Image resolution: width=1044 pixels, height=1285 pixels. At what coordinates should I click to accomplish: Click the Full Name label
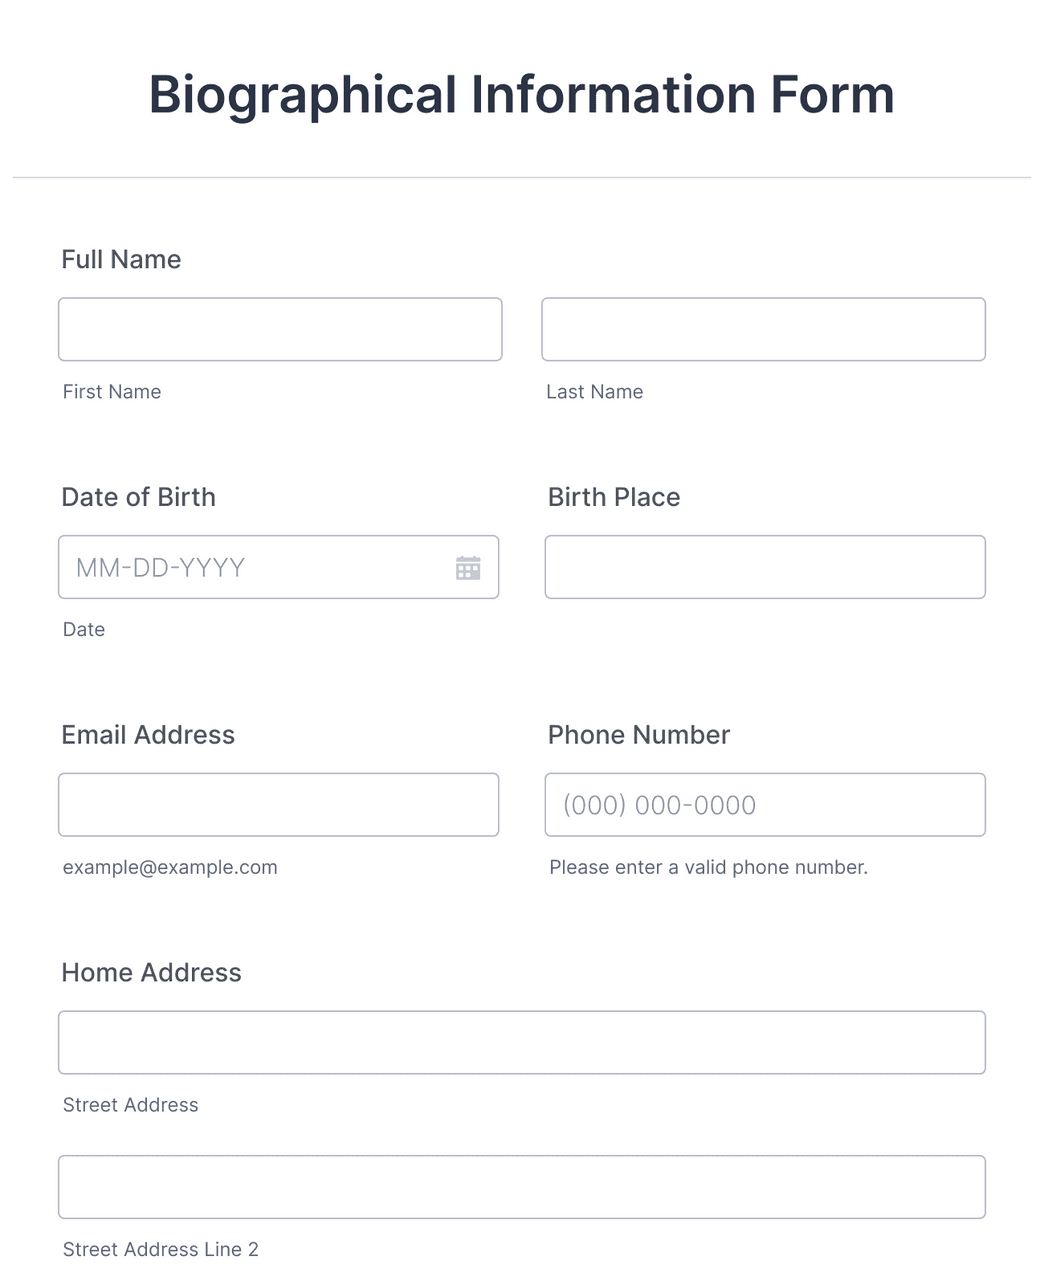point(121,260)
